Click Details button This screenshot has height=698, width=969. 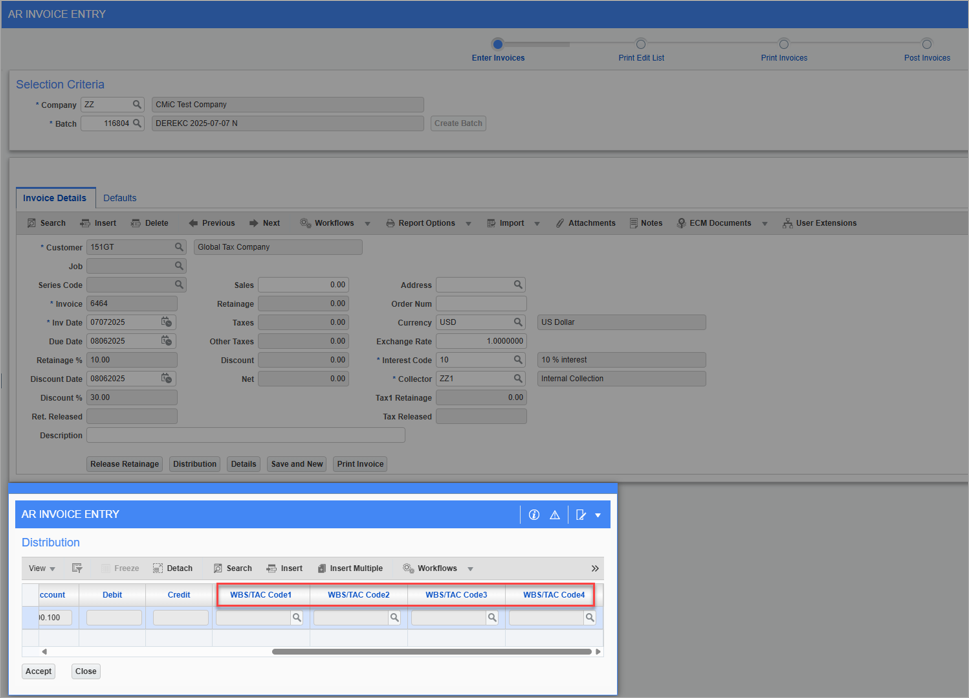pos(243,464)
